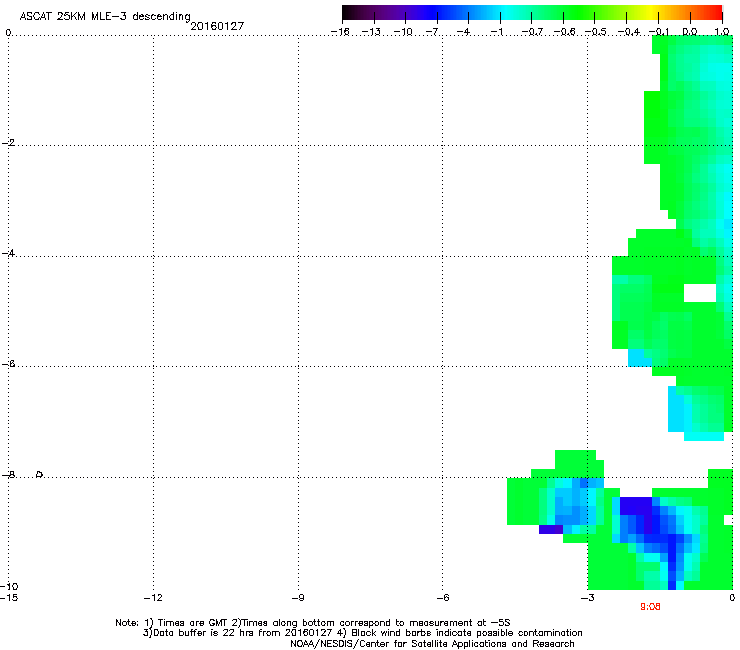Select the date text '20160127' under the title
This screenshot has width=740, height=650.
click(x=217, y=26)
